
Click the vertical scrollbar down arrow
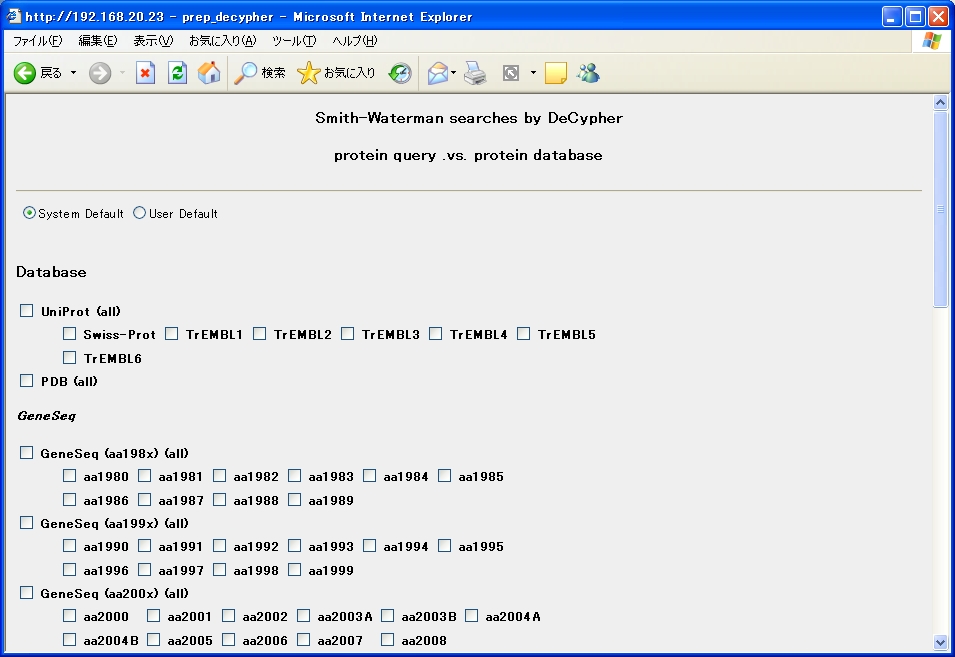[x=940, y=642]
